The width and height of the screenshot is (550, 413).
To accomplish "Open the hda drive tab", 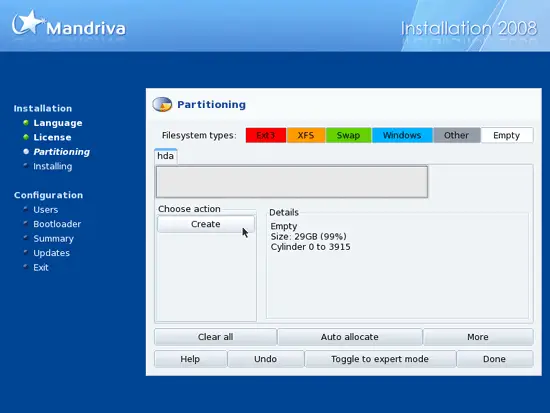I will (166, 156).
